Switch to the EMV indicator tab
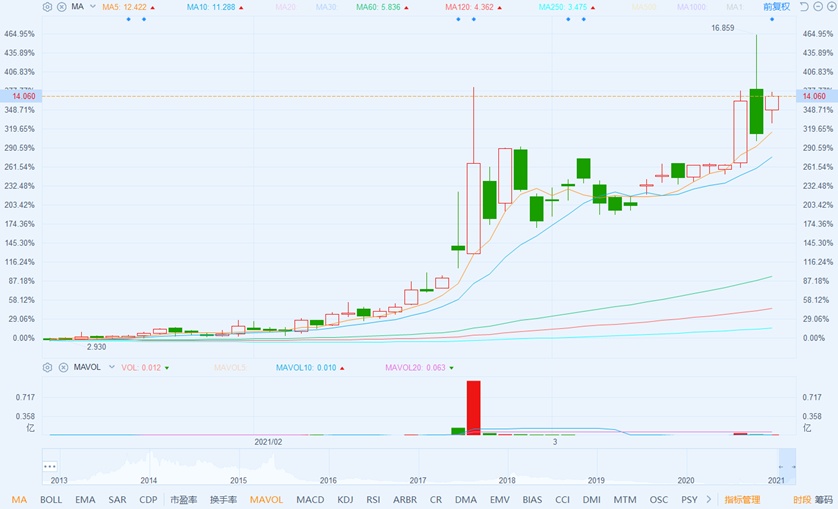838x509 pixels. click(x=500, y=499)
